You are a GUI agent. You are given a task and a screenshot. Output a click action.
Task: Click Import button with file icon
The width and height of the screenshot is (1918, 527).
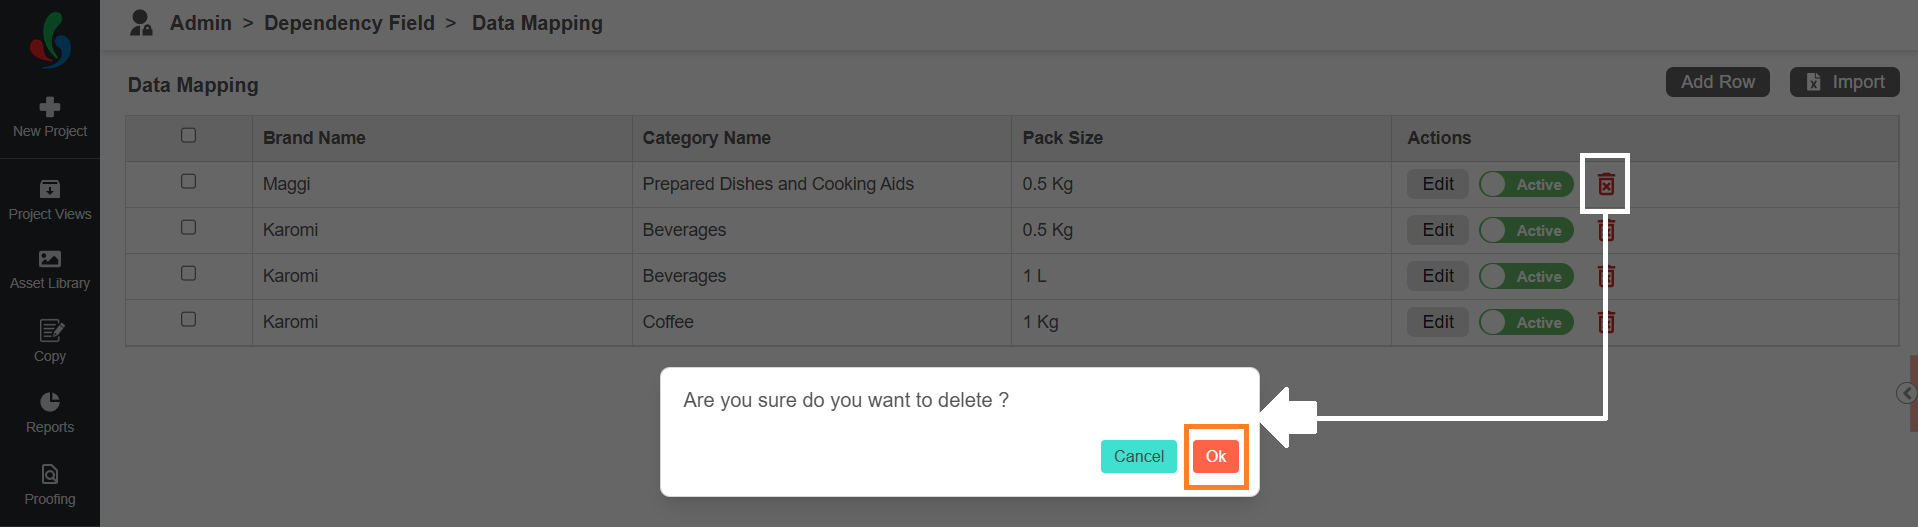click(1845, 82)
